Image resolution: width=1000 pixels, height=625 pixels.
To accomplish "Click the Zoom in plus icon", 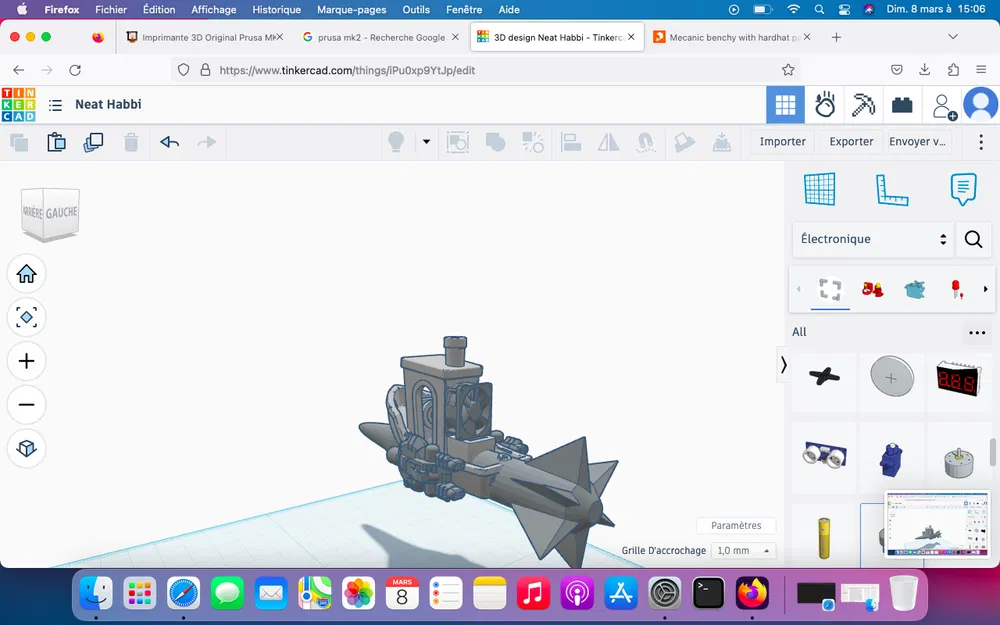I will click(27, 361).
